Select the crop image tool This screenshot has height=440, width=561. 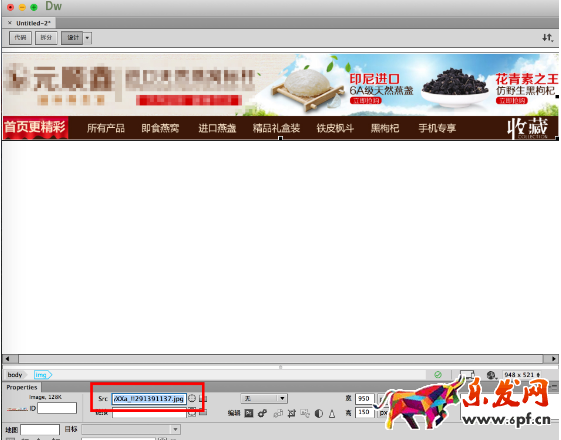coord(292,414)
